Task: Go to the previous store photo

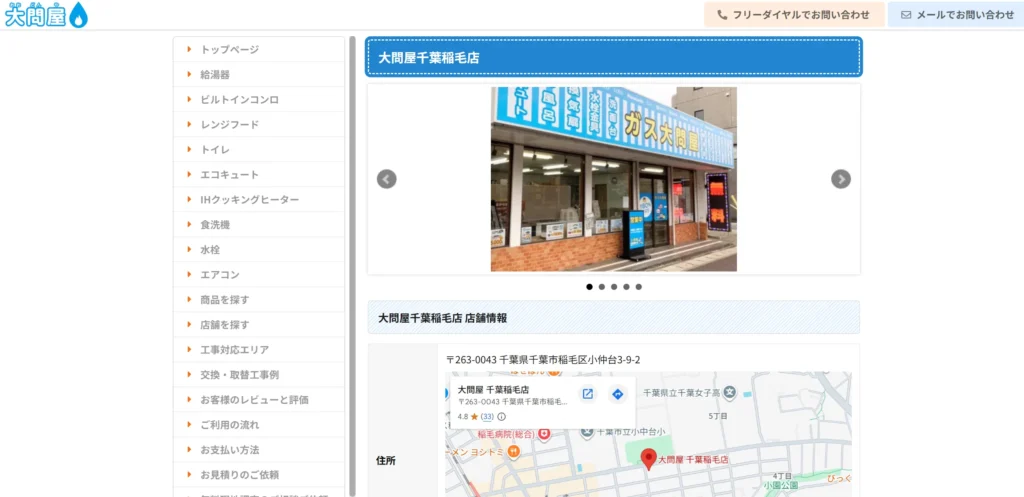Action: pyautogui.click(x=386, y=179)
